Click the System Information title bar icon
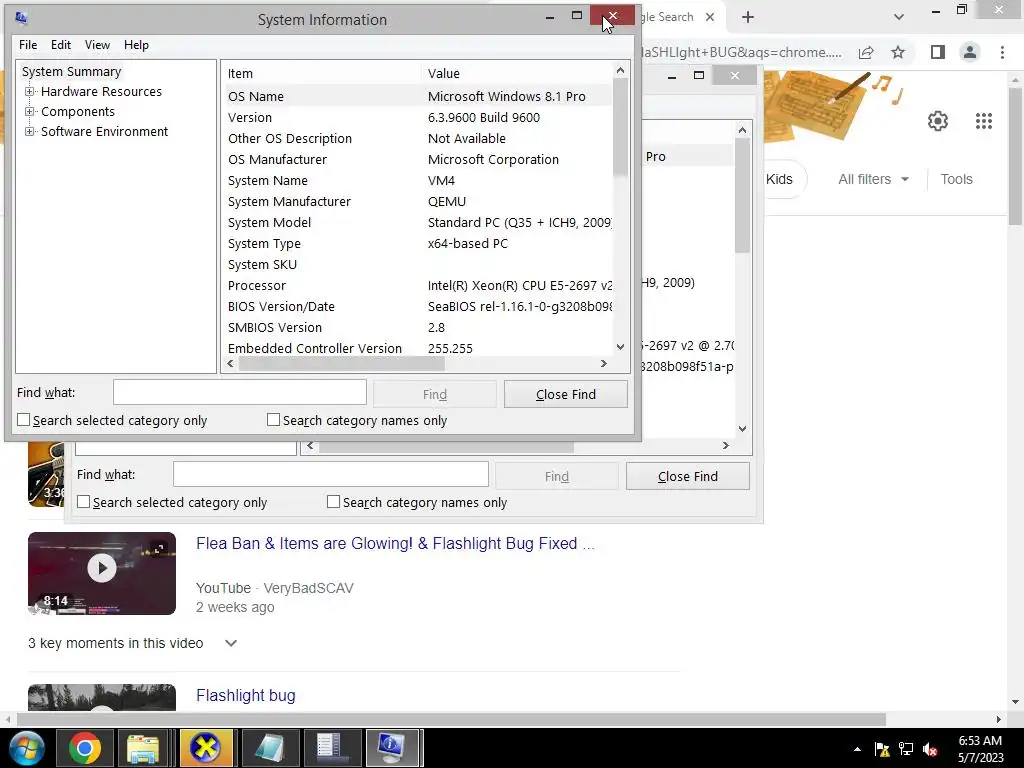 21,18
